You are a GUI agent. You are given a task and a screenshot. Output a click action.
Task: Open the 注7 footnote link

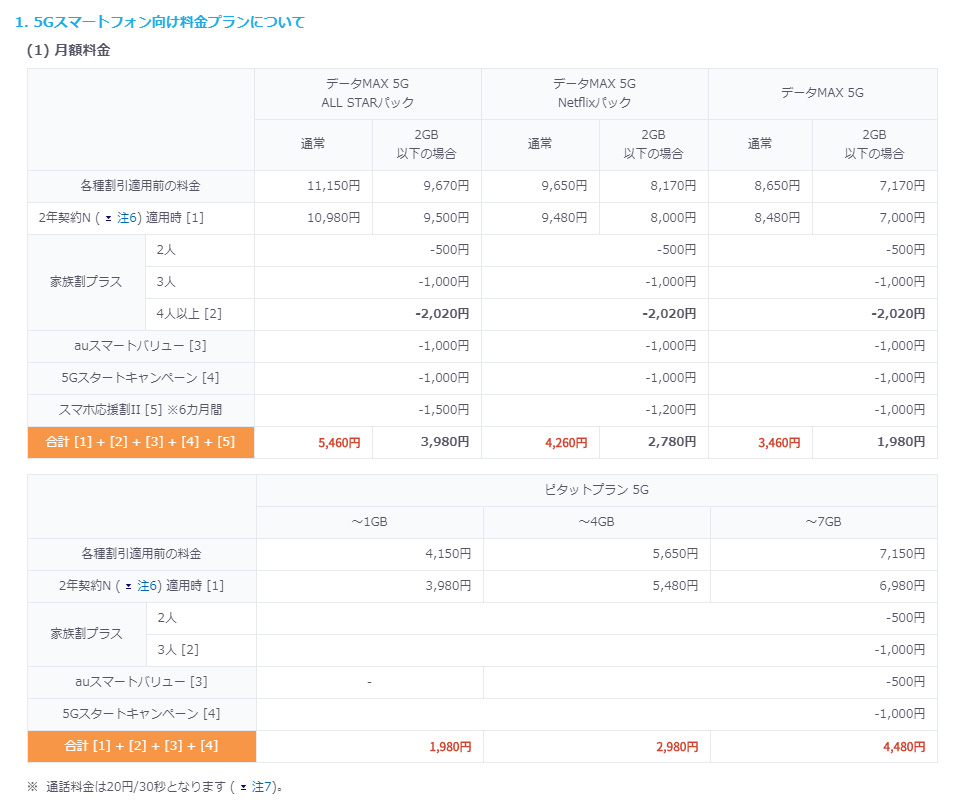pyautogui.click(x=262, y=787)
